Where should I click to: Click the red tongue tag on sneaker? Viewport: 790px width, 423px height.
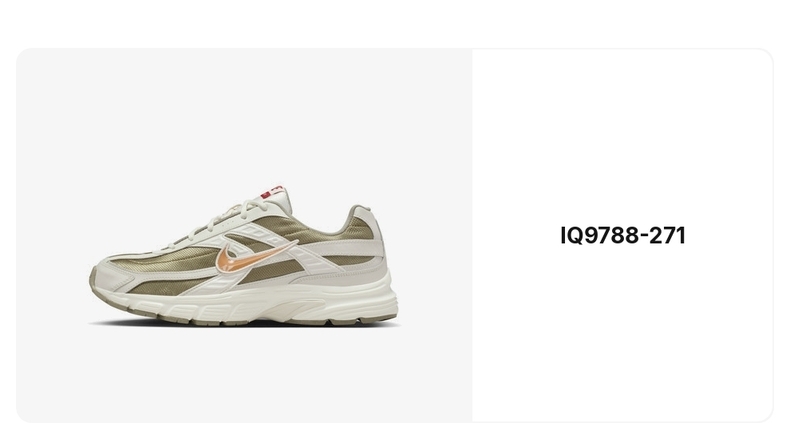click(272, 192)
